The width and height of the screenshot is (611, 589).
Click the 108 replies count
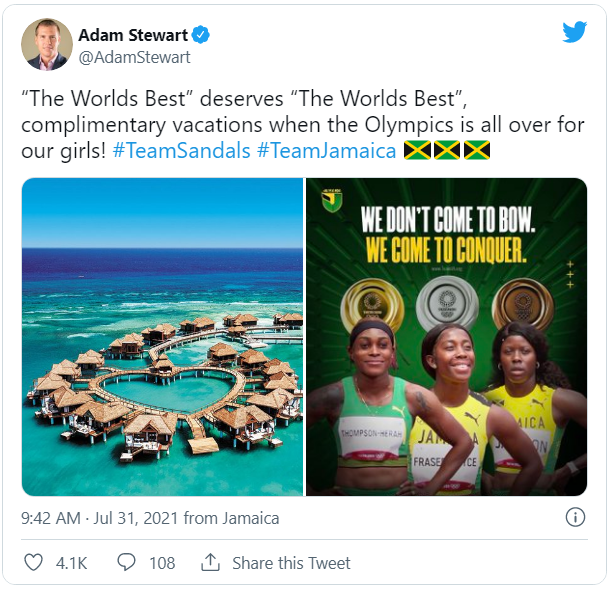click(x=162, y=563)
